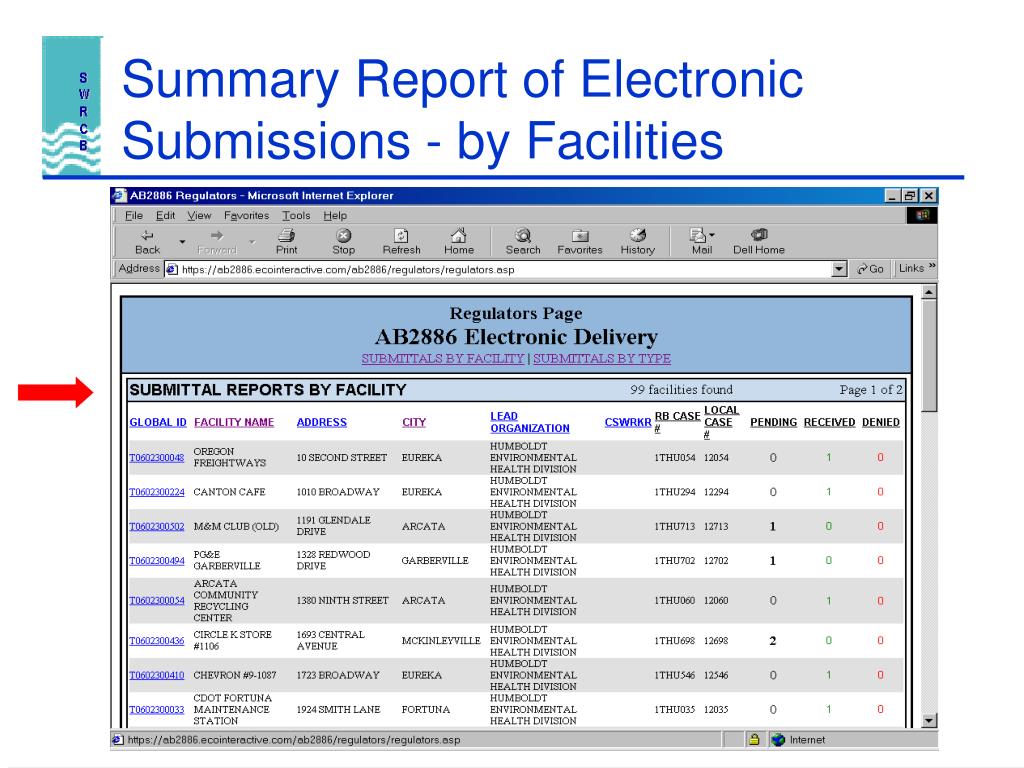Sort by CSWRKR column header
Image resolution: width=1024 pixels, height=768 pixels.
[628, 423]
